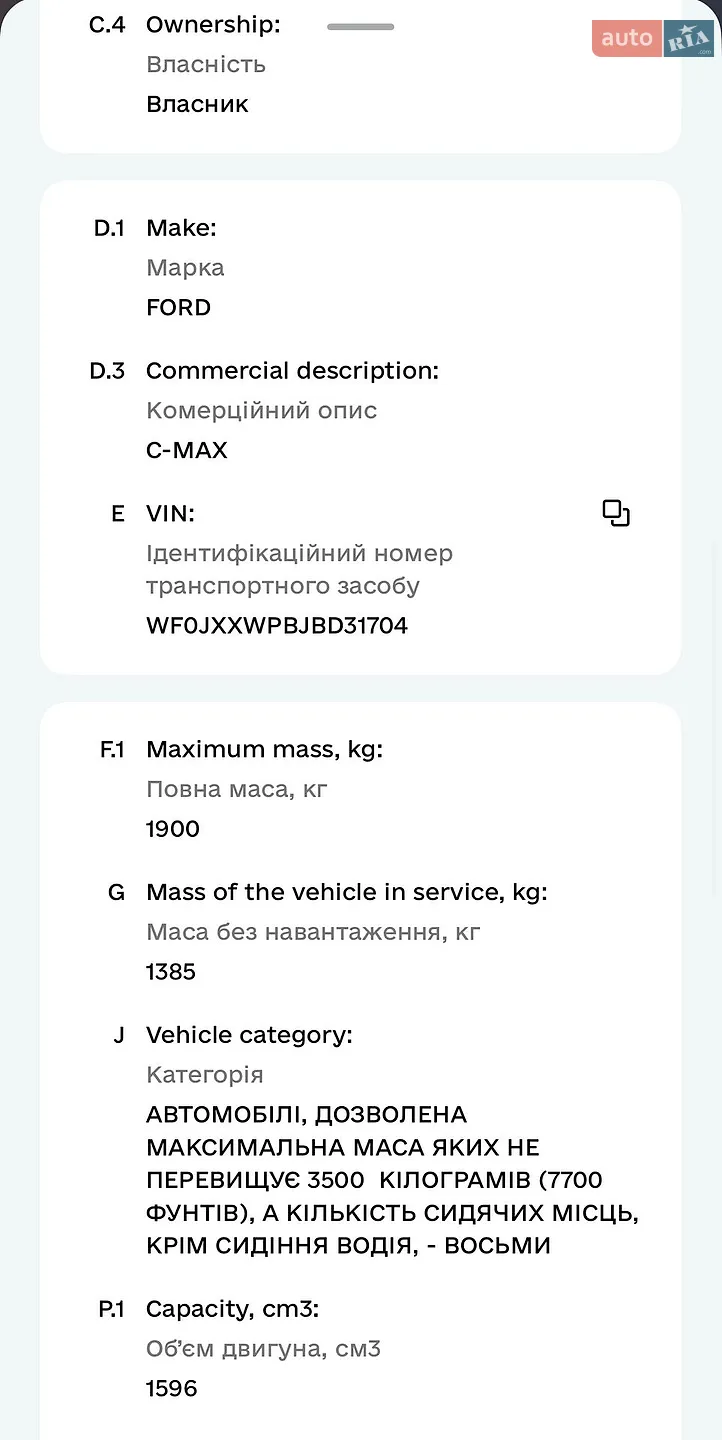Tap the Maximum mass, kg label

(x=265, y=749)
